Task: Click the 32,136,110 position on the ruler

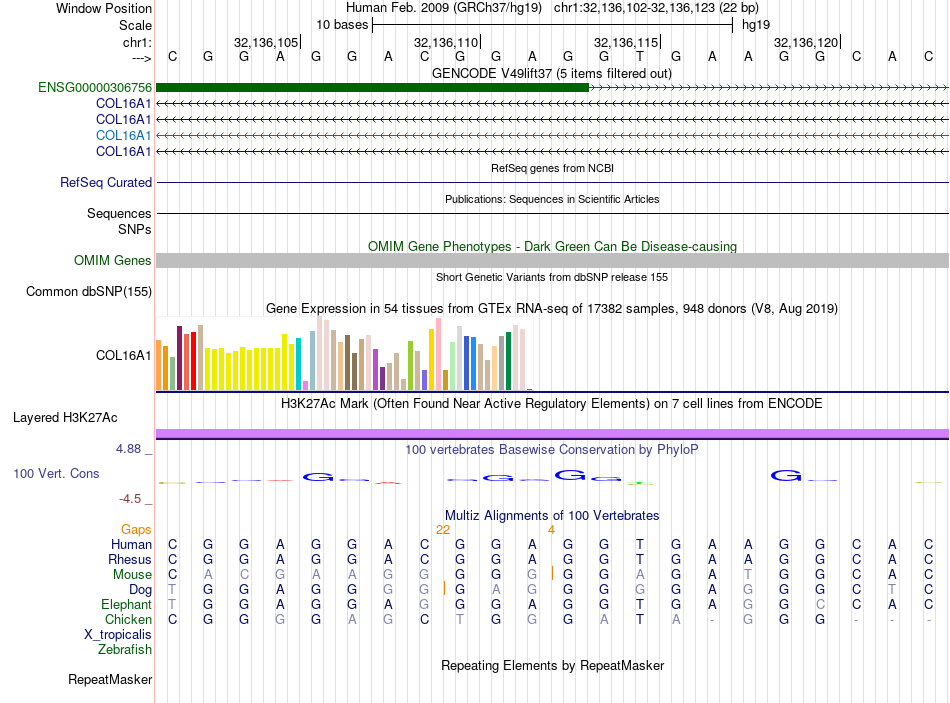Action: coord(446,43)
